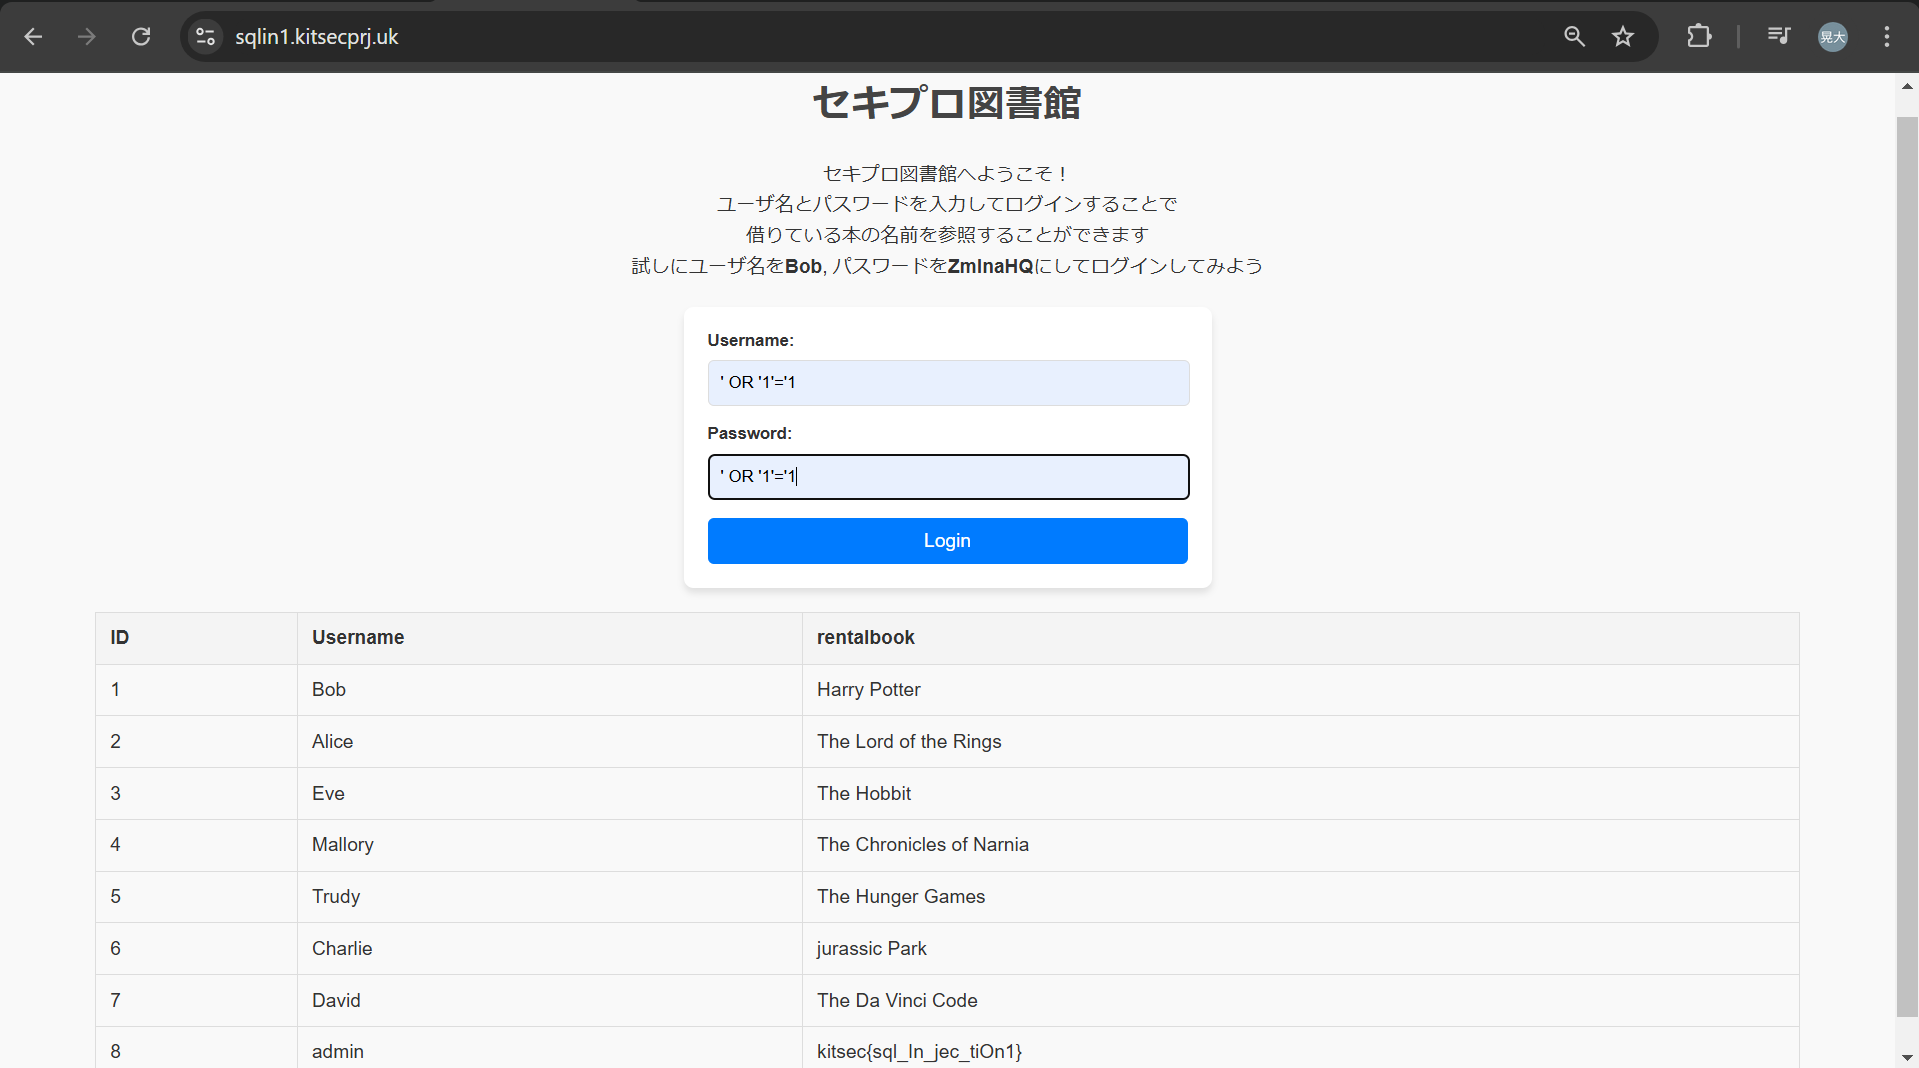
Task: Focus the Password input field
Action: 948,477
